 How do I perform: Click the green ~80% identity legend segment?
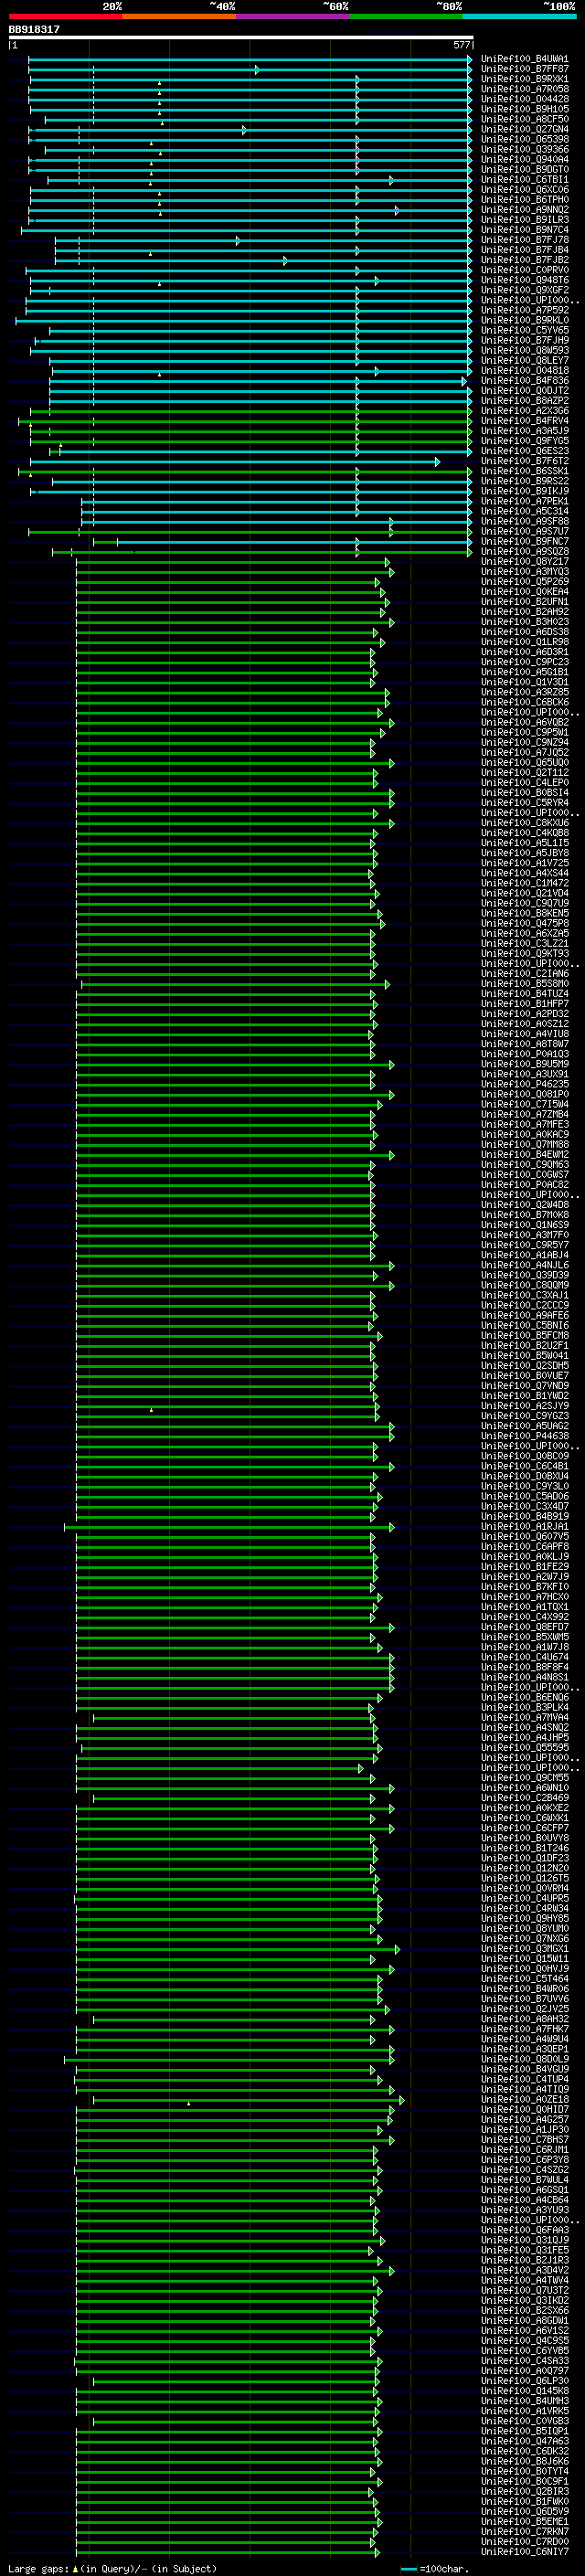coord(406,16)
